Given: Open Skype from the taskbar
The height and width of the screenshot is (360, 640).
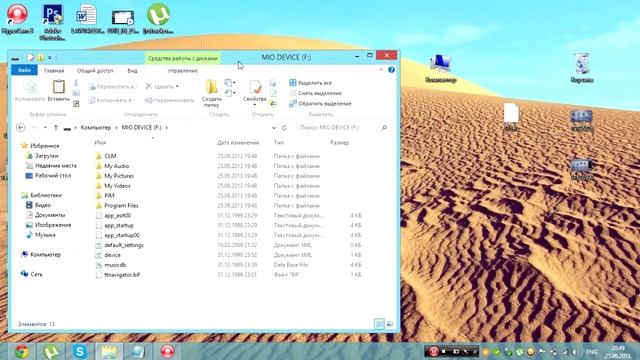Looking at the screenshot, I should (x=80, y=351).
